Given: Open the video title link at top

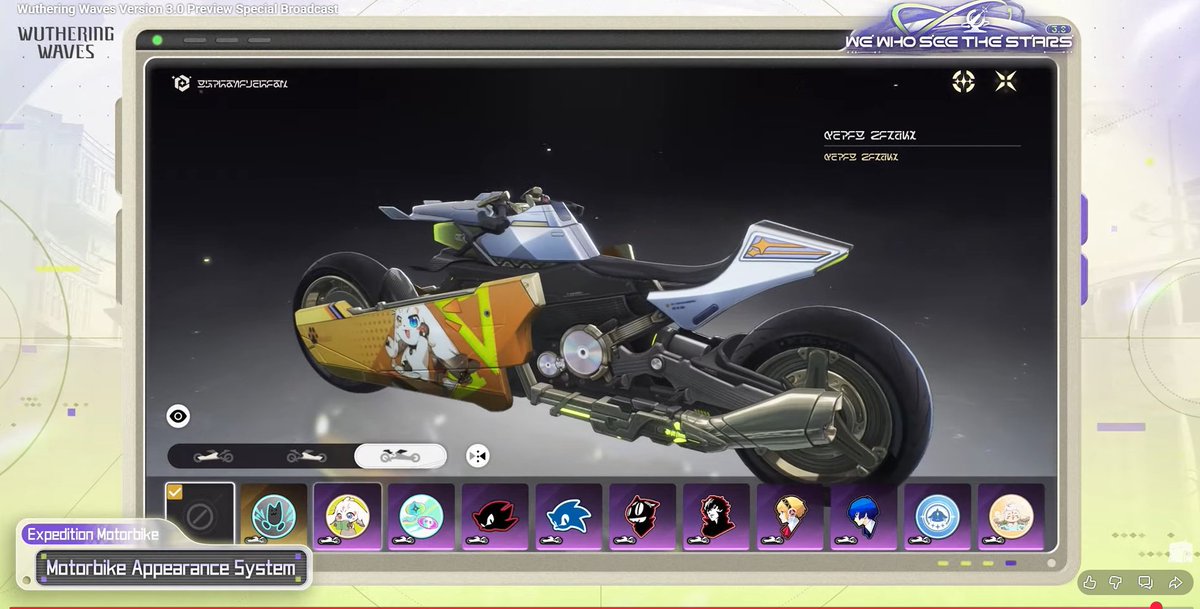Looking at the screenshot, I should (x=177, y=9).
